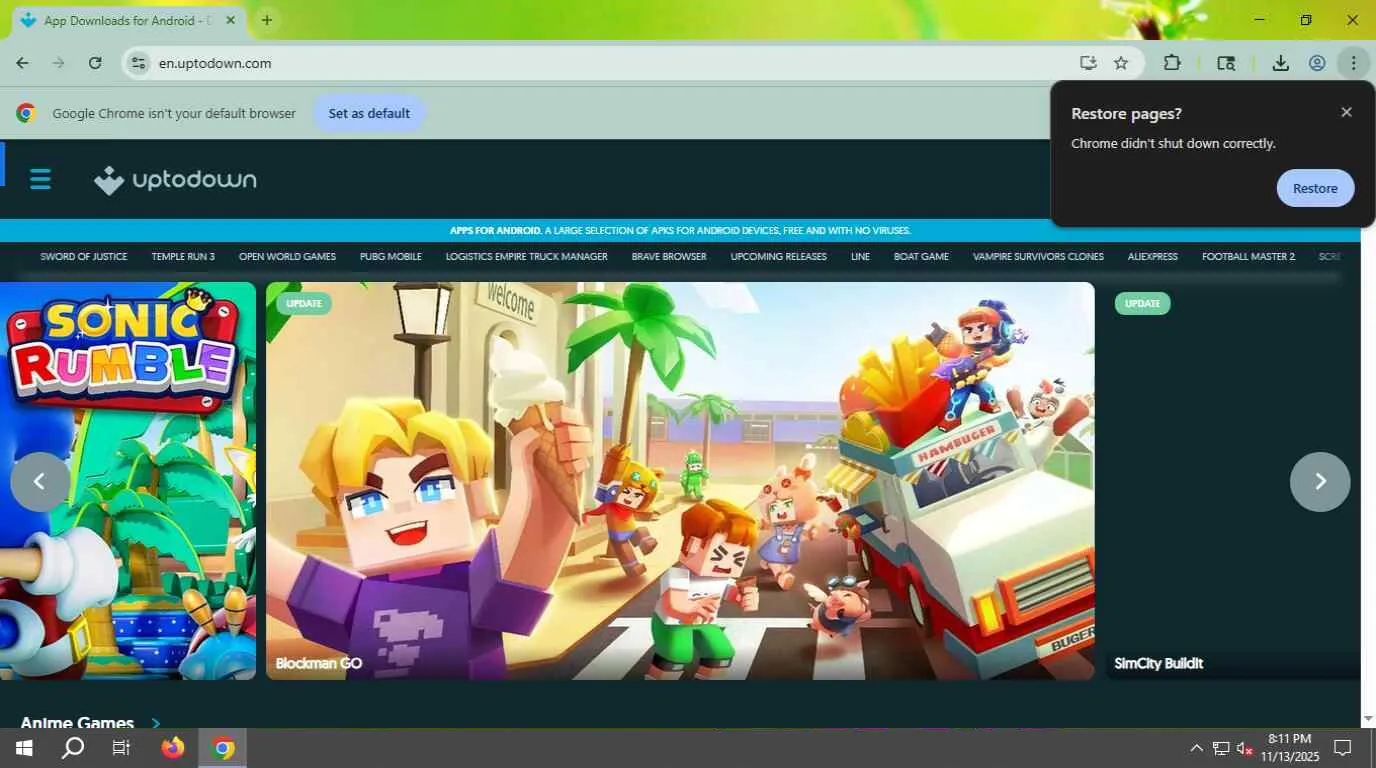Open the Uptodown hamburger menu

[x=40, y=180]
